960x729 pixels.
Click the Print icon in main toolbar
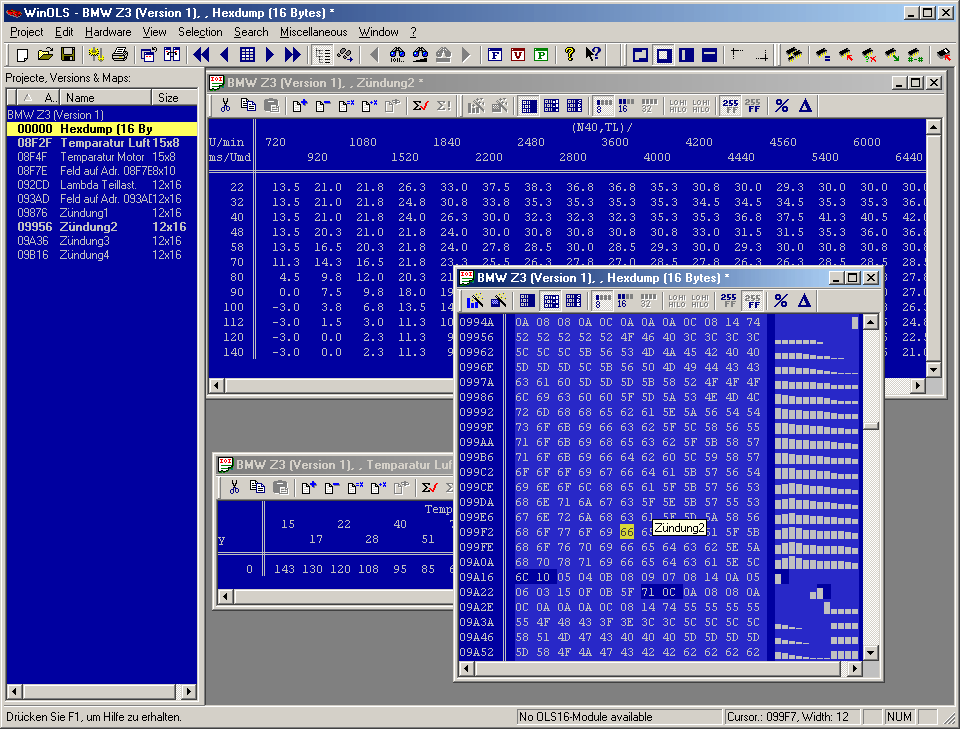tap(120, 54)
